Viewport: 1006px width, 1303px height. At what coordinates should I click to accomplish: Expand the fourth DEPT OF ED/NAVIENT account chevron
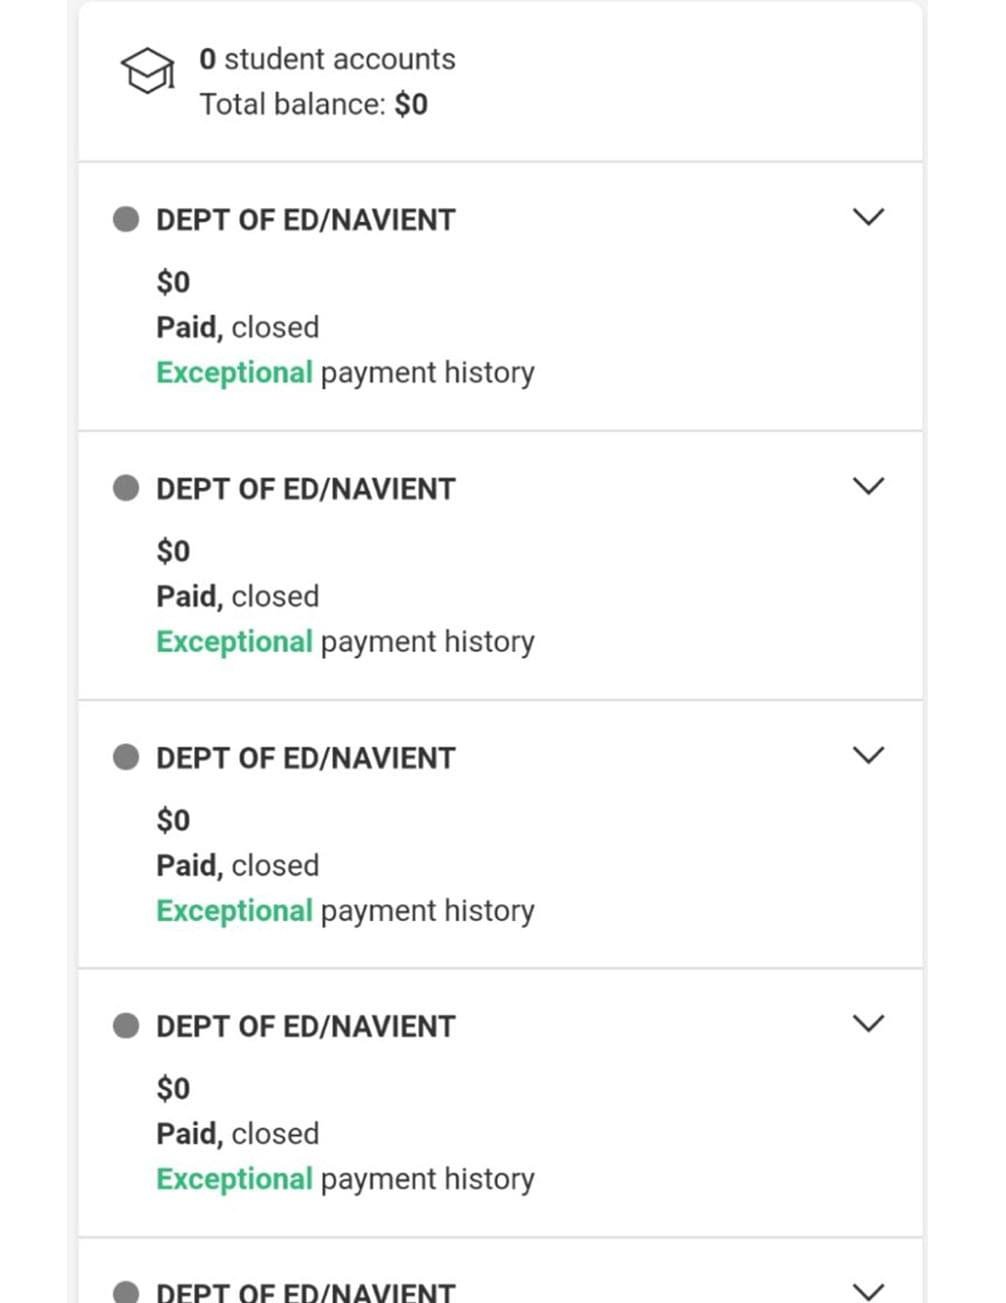click(868, 1024)
